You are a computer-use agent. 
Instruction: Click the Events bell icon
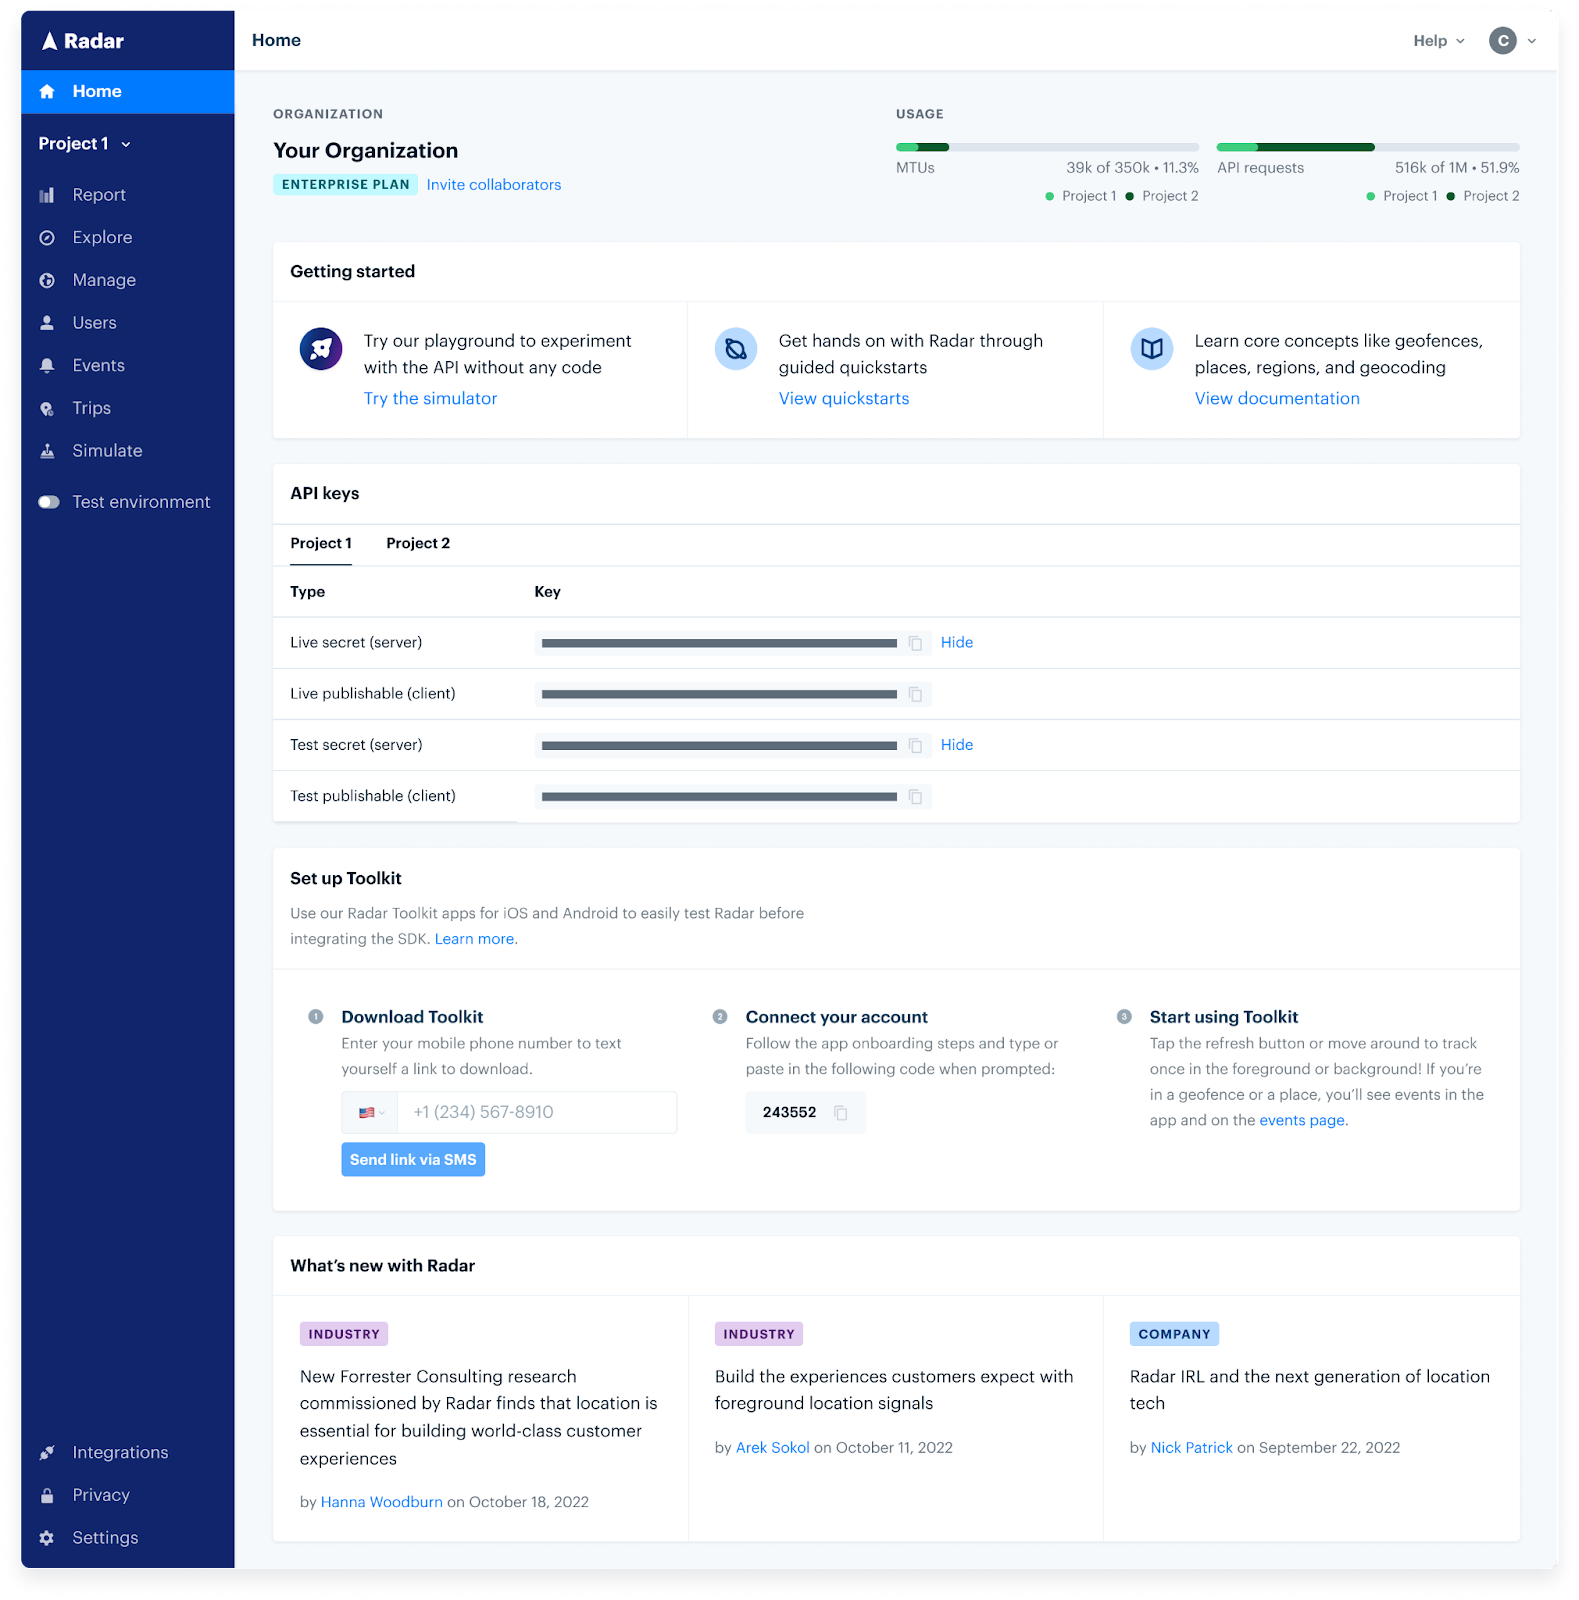pyautogui.click(x=47, y=366)
